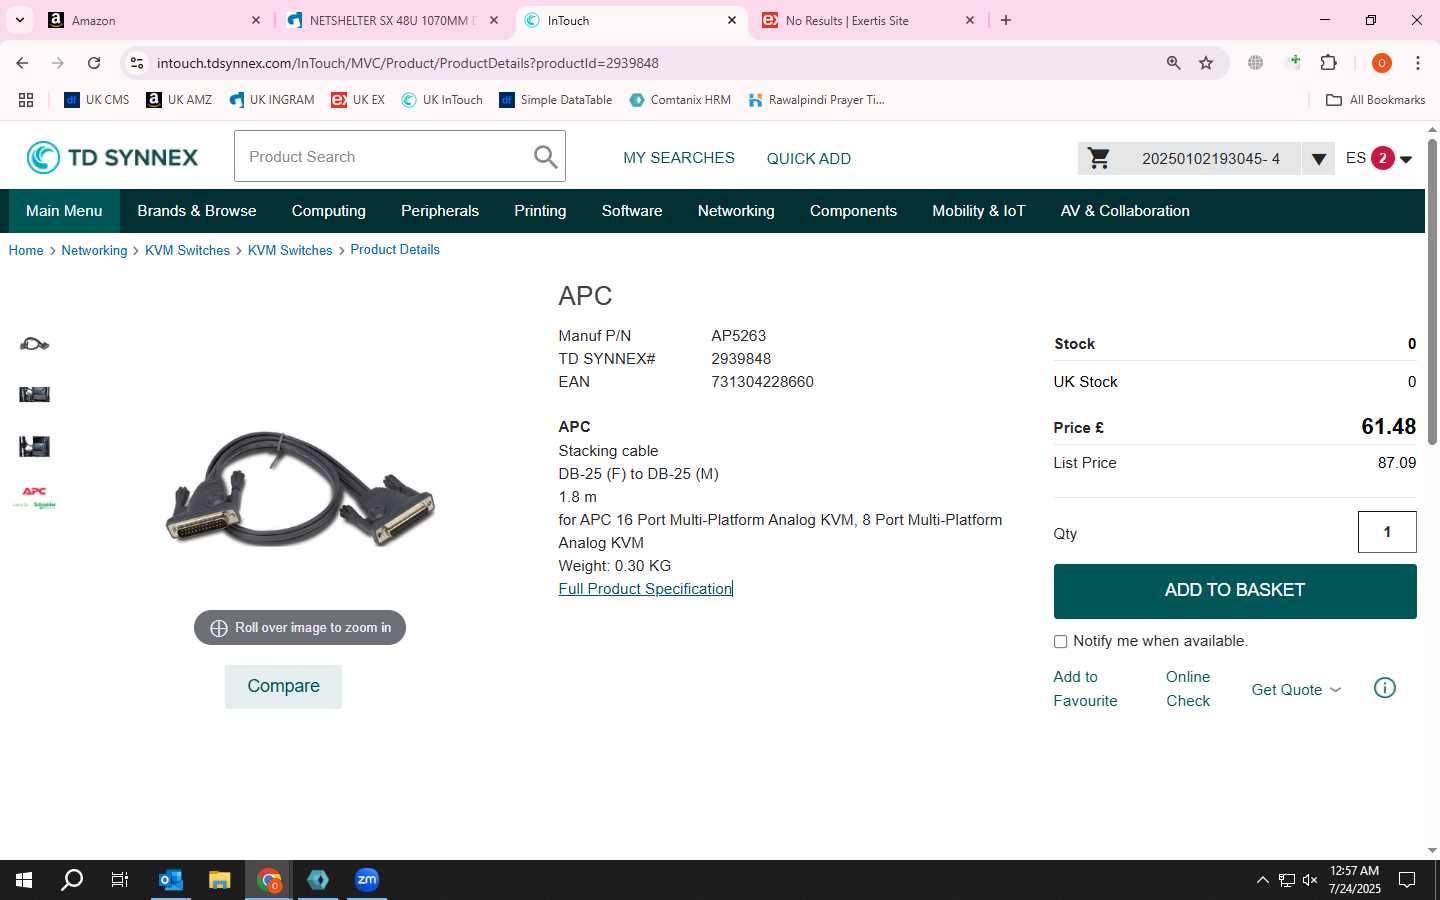Open the apps grid icon in bookmarks bar
Screen dimensions: 1440x900
coord(26,100)
